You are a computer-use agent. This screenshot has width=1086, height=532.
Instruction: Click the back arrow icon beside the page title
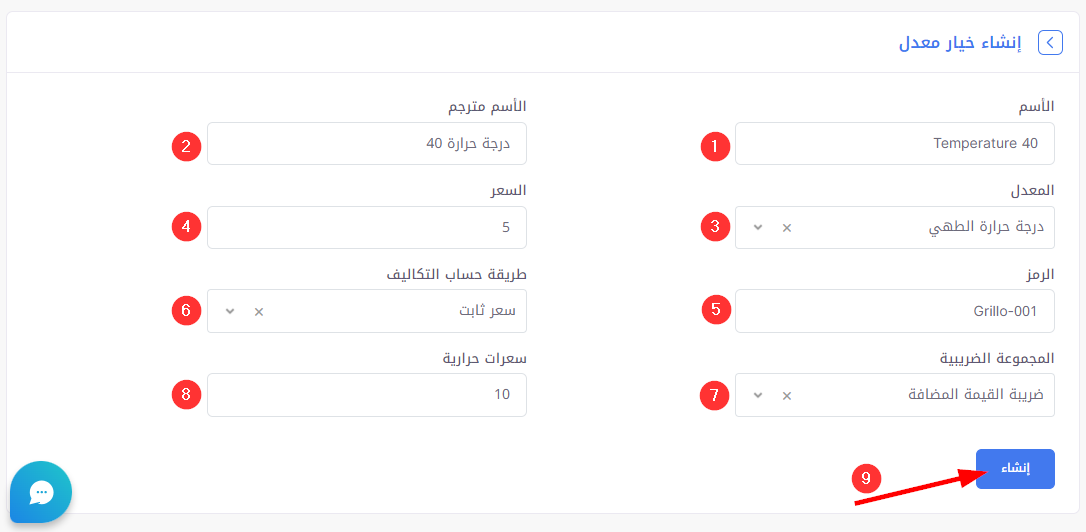(1050, 43)
